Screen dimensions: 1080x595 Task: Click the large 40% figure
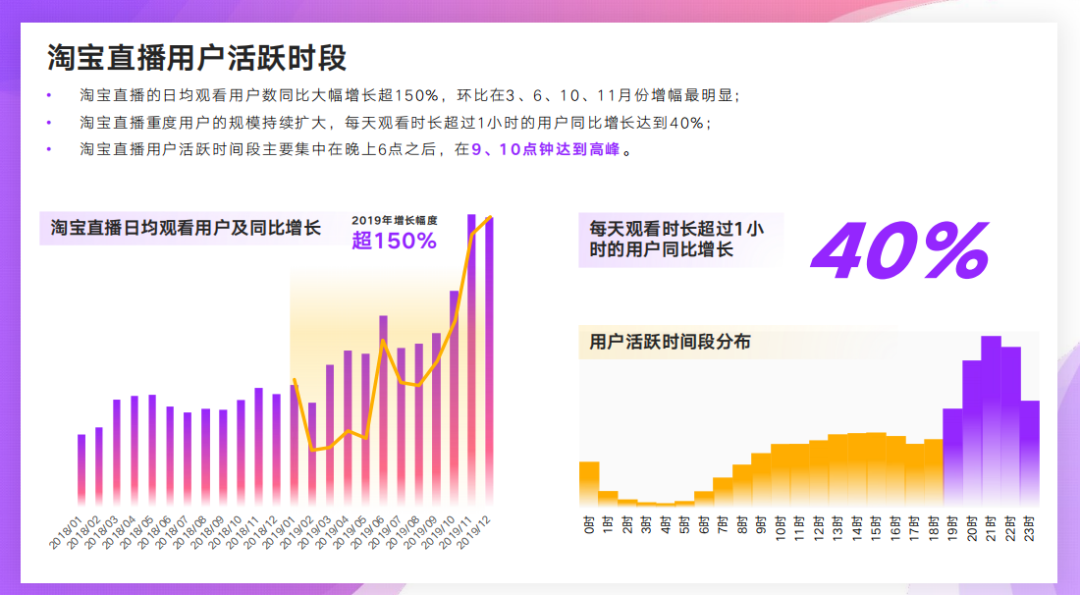click(x=901, y=249)
